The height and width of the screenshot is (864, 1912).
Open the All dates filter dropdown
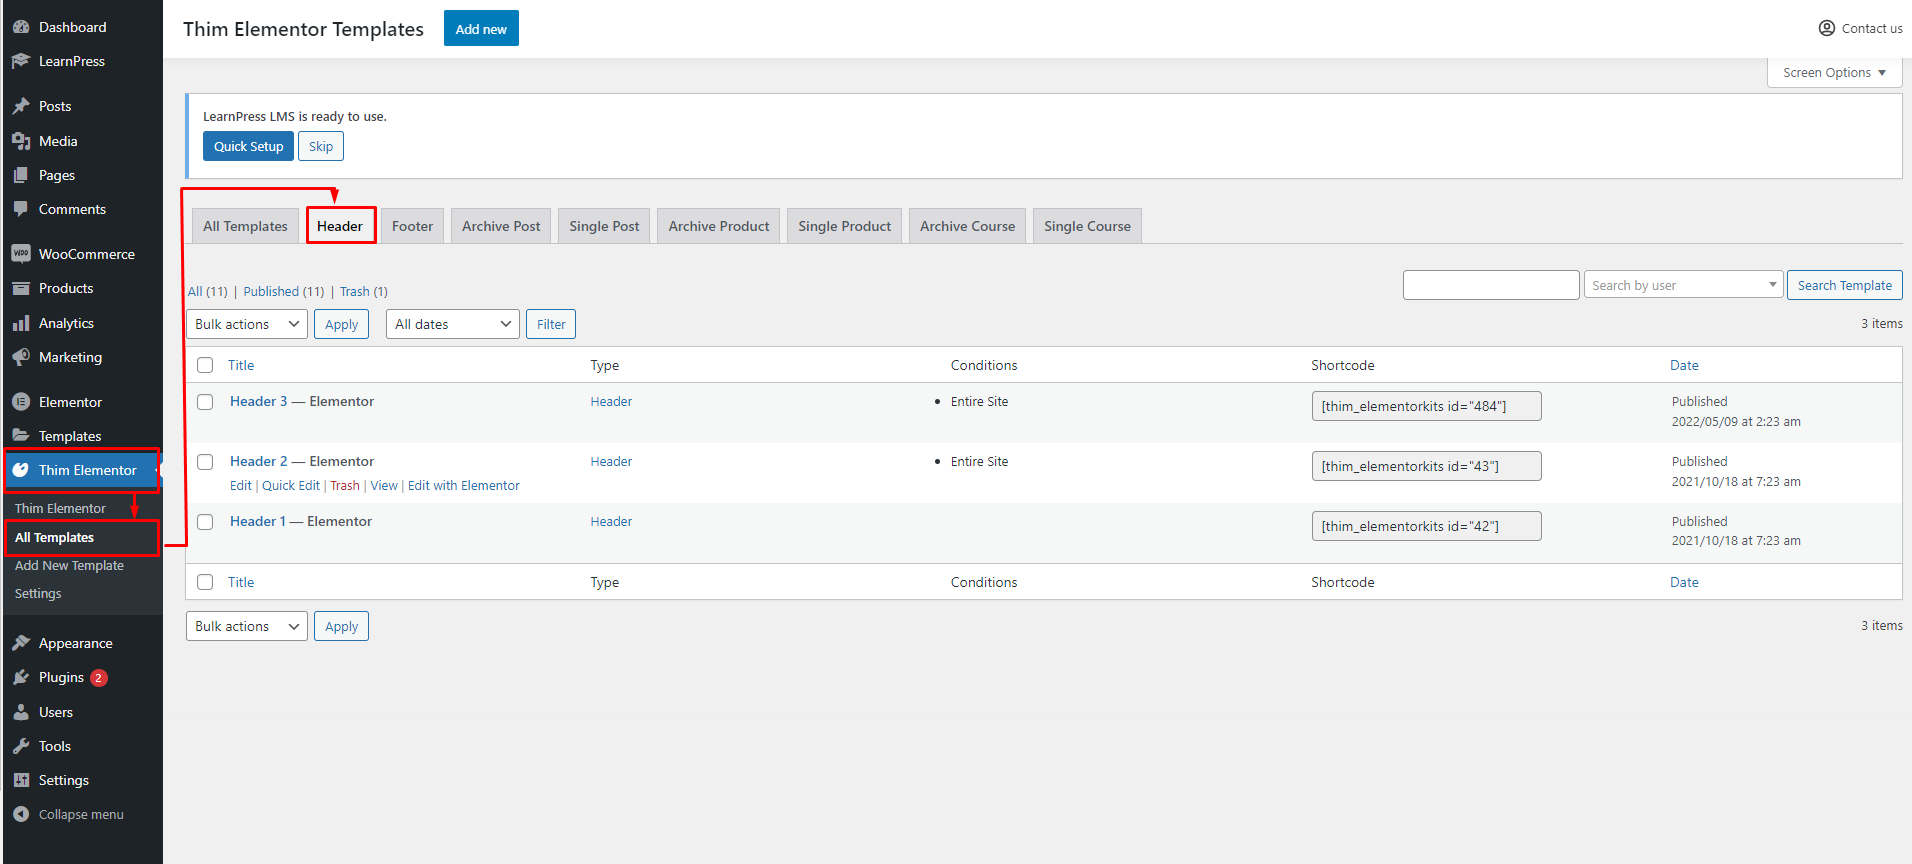(453, 324)
